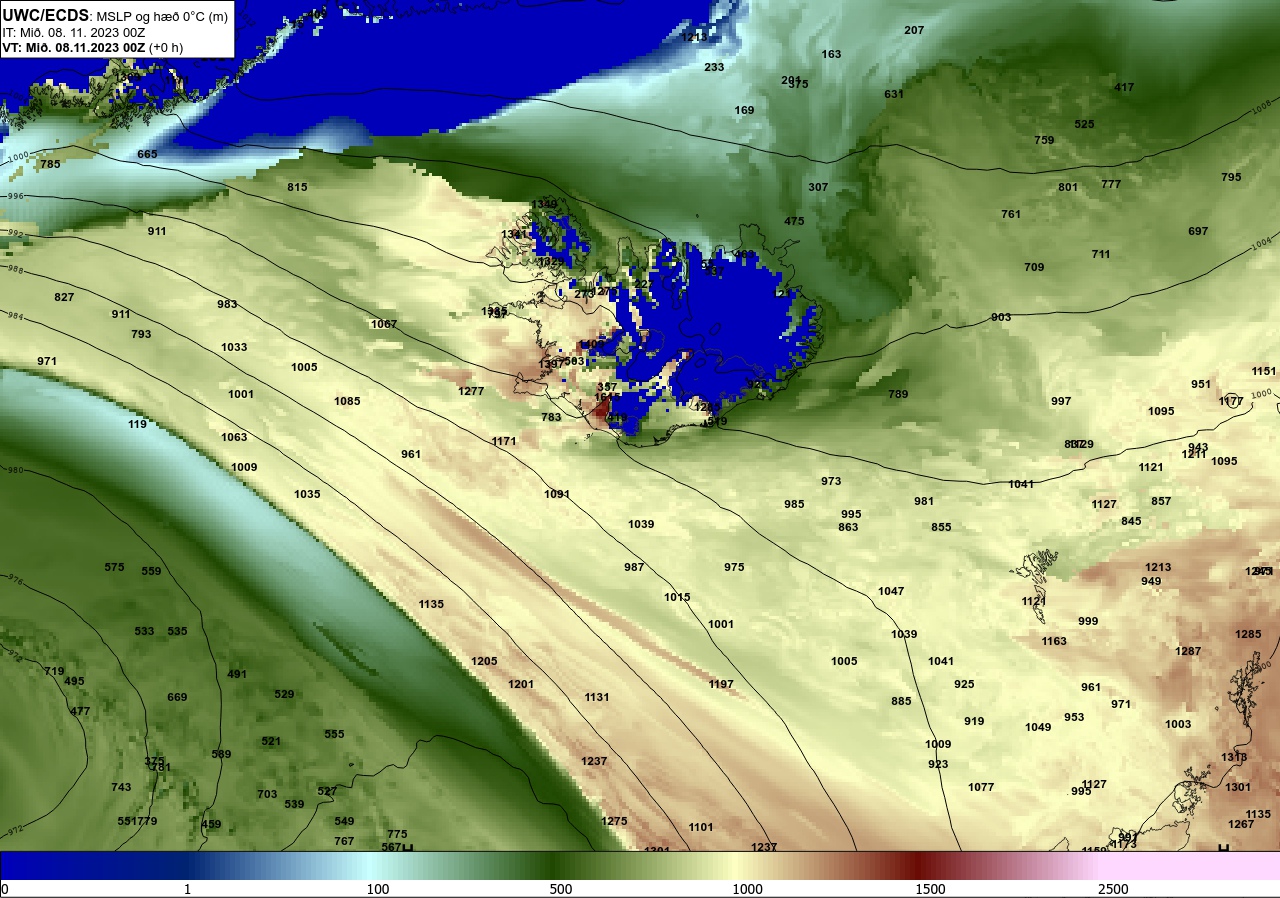The image size is (1280, 898).
Task: Click the map value 697
Action: [1198, 231]
